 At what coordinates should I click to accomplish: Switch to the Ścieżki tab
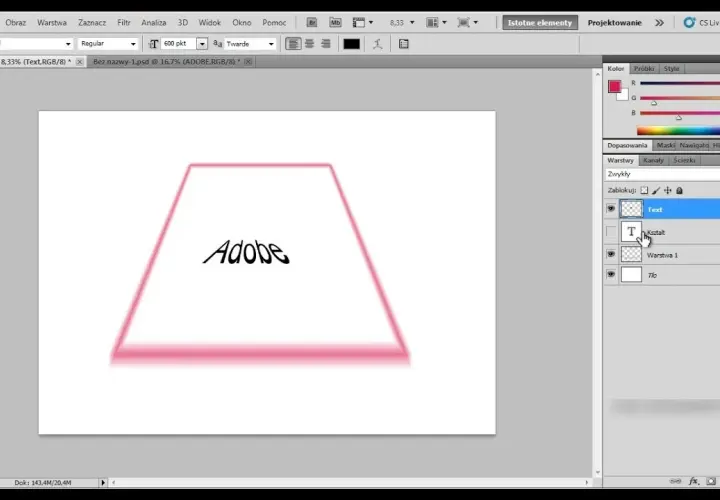tap(684, 160)
